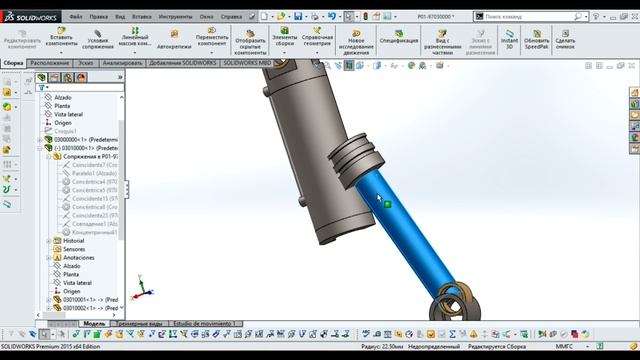Select the Модель bottom tab
Viewport: 640px width, 360px height.
(94, 324)
